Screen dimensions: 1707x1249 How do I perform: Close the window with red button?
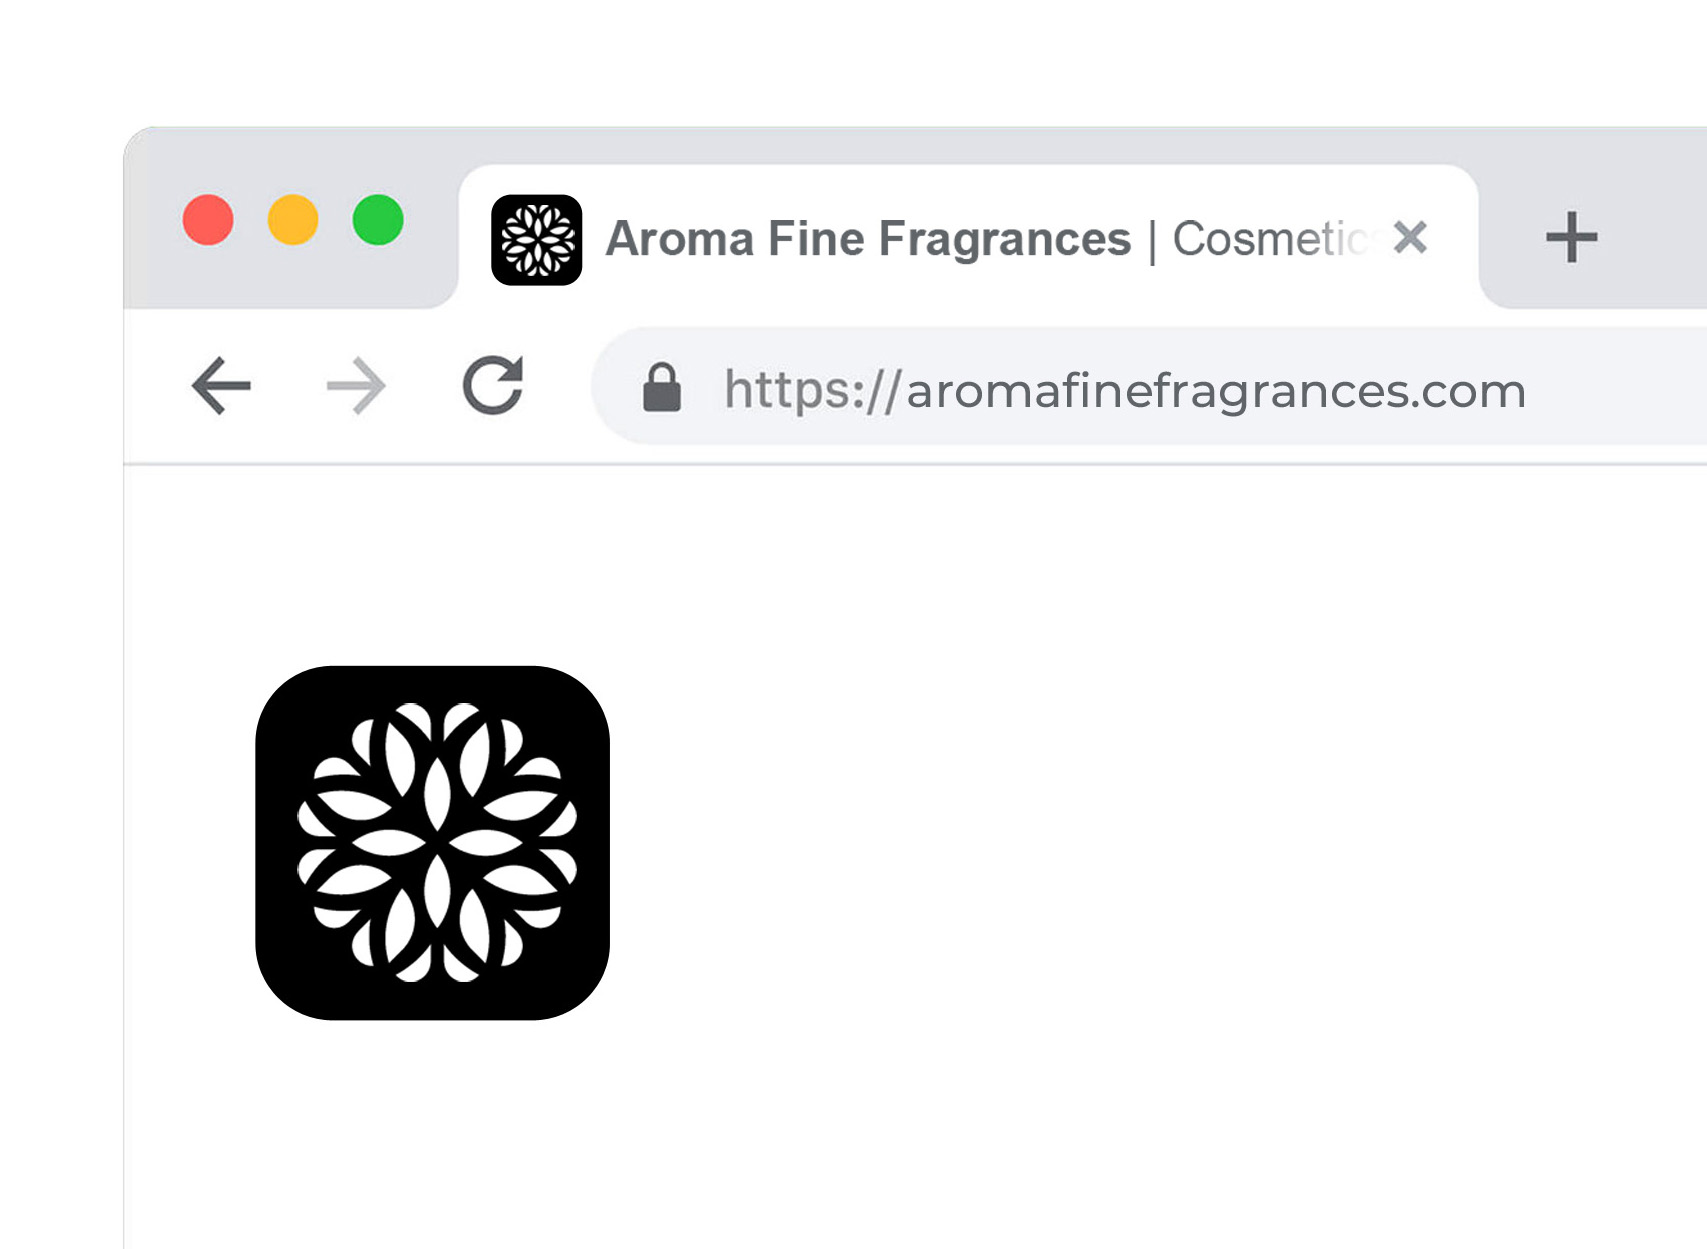(x=208, y=220)
